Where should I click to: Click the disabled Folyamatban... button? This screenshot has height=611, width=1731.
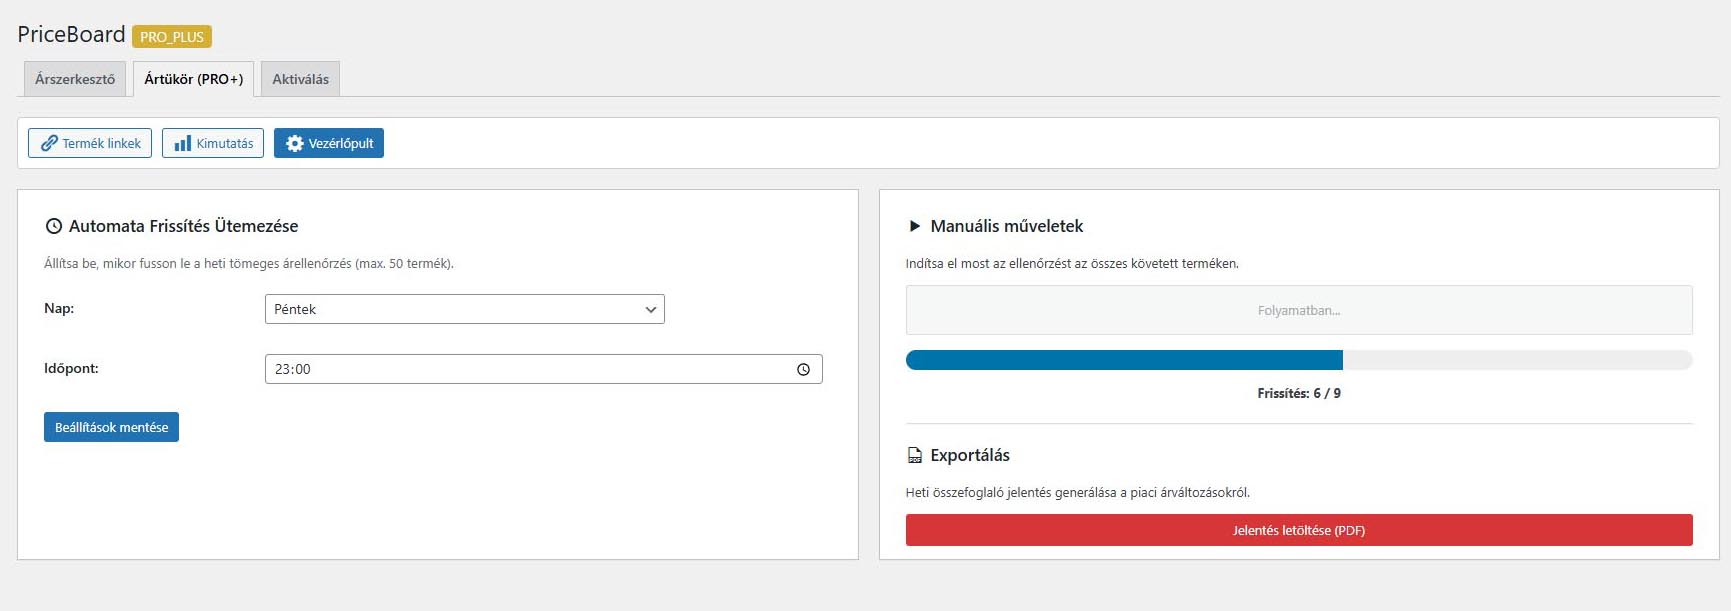(x=1298, y=310)
